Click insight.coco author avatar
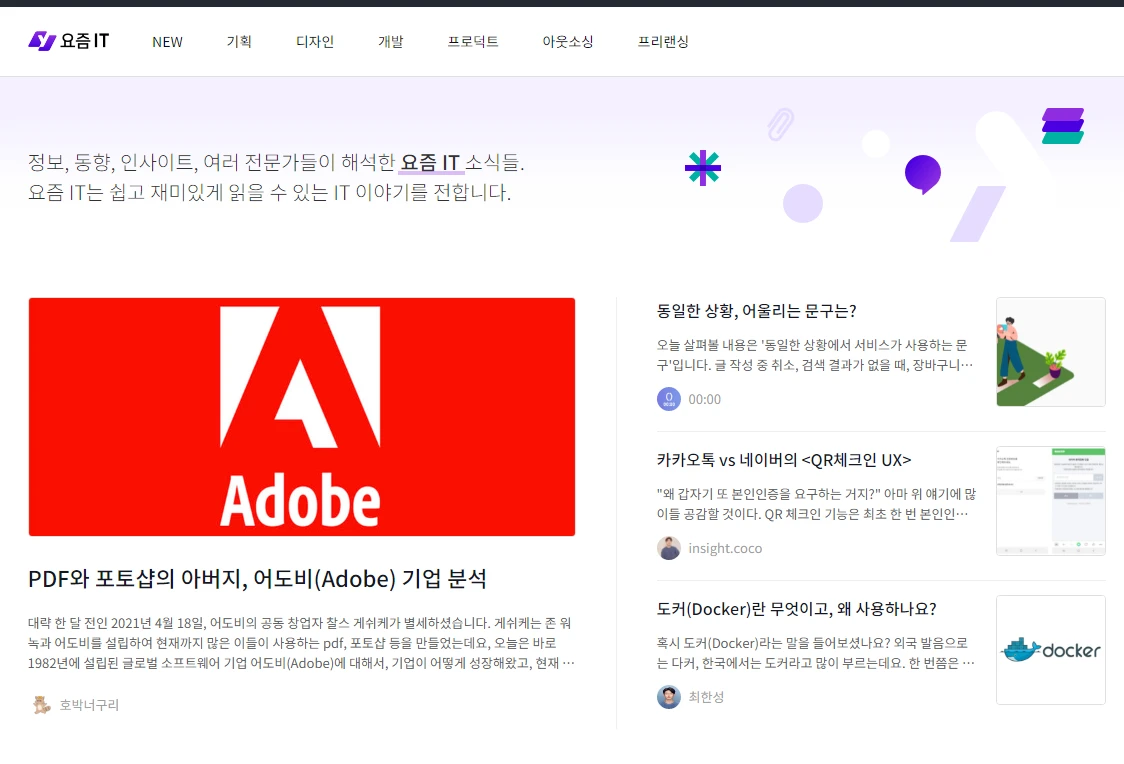 tap(669, 548)
